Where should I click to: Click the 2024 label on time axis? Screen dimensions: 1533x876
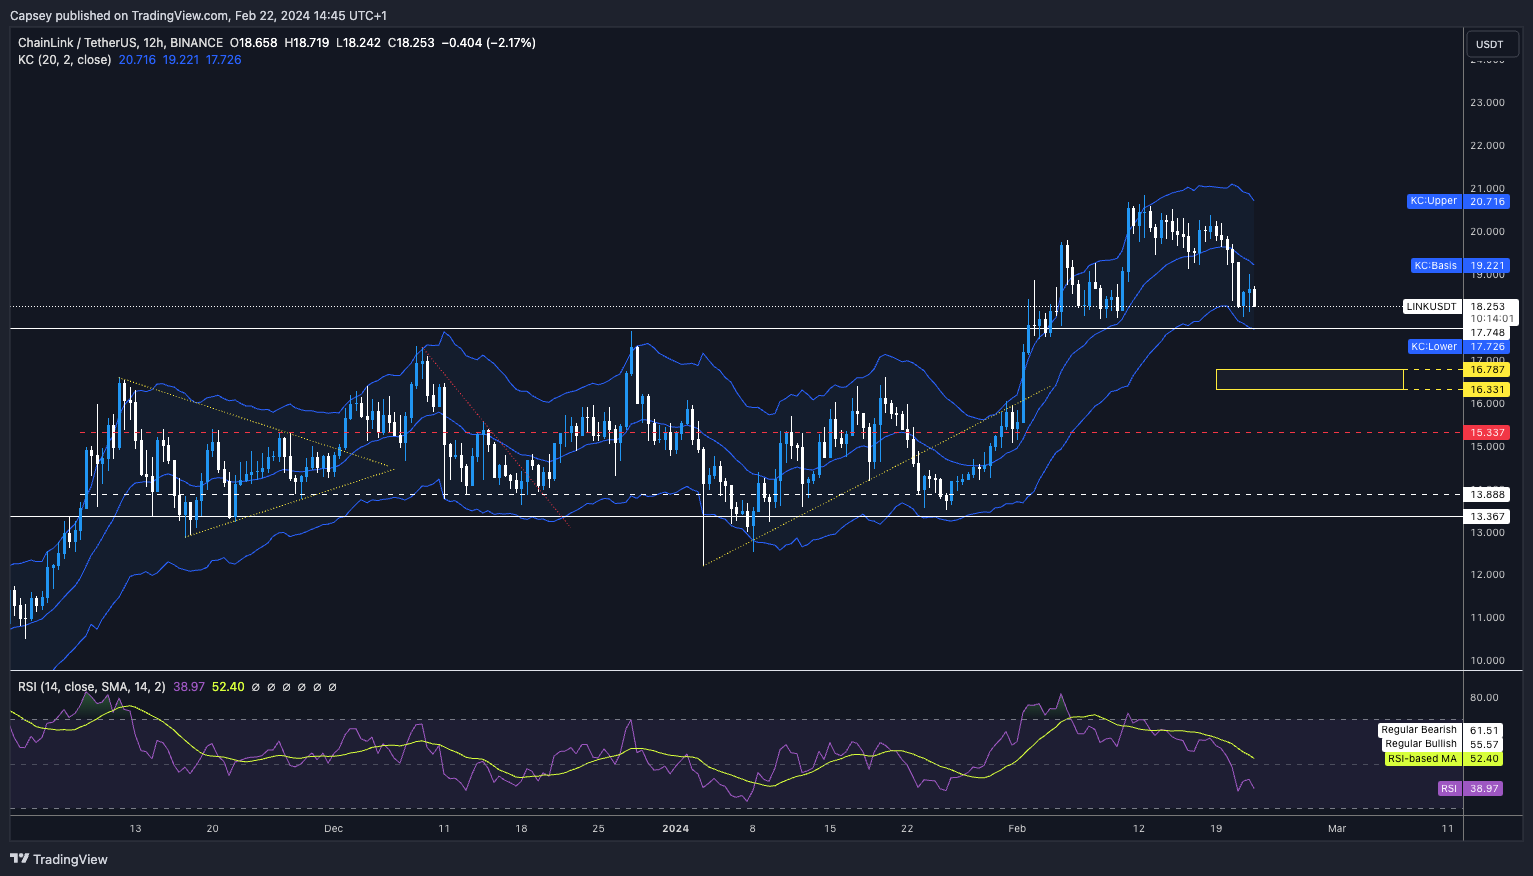[676, 828]
